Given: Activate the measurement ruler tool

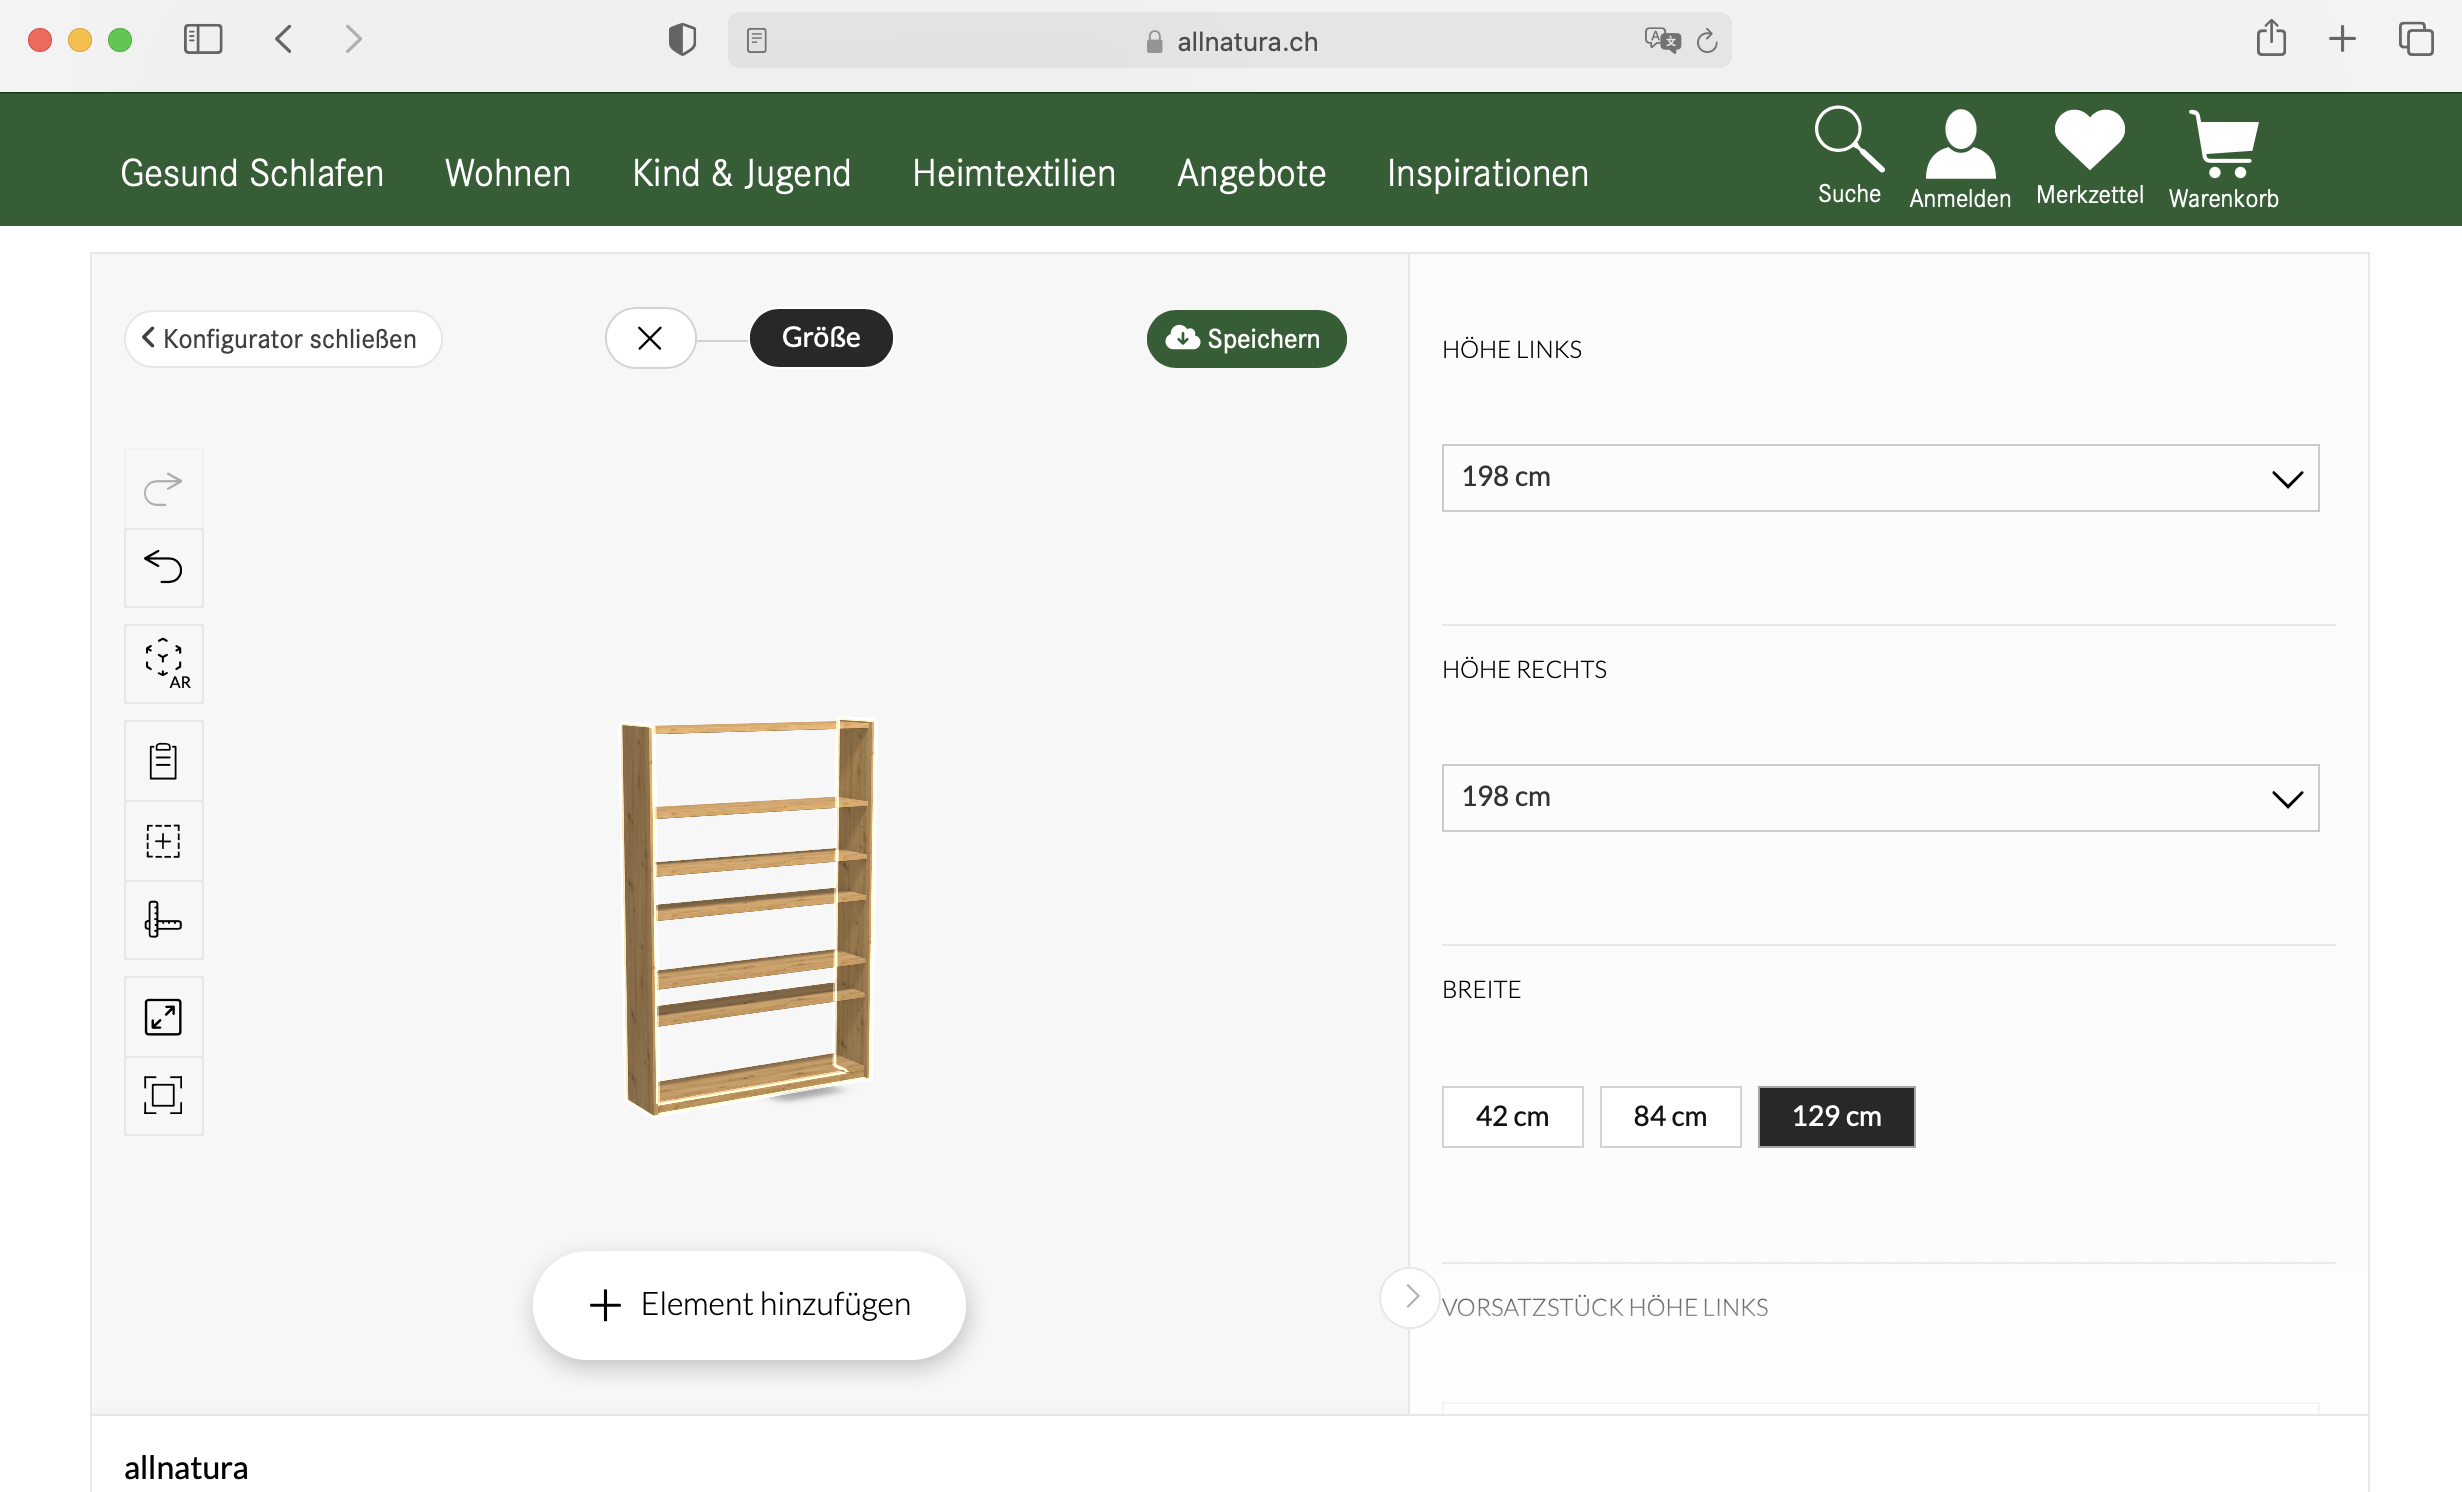Looking at the screenshot, I should (x=163, y=920).
